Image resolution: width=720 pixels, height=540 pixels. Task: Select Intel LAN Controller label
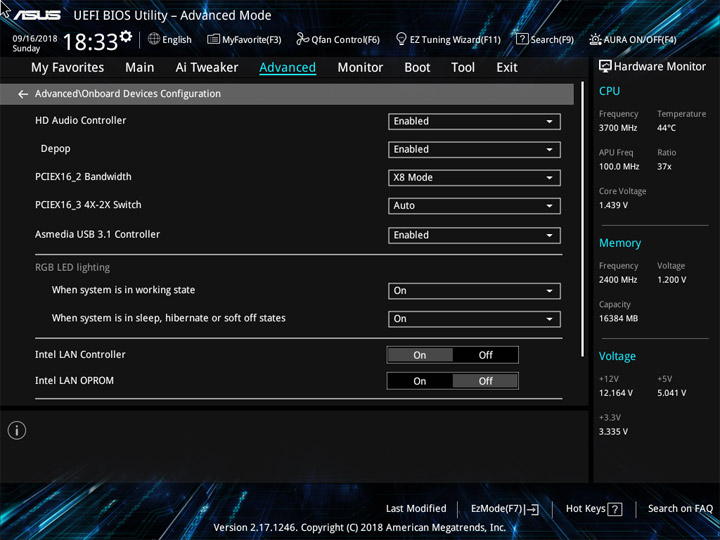coord(80,354)
